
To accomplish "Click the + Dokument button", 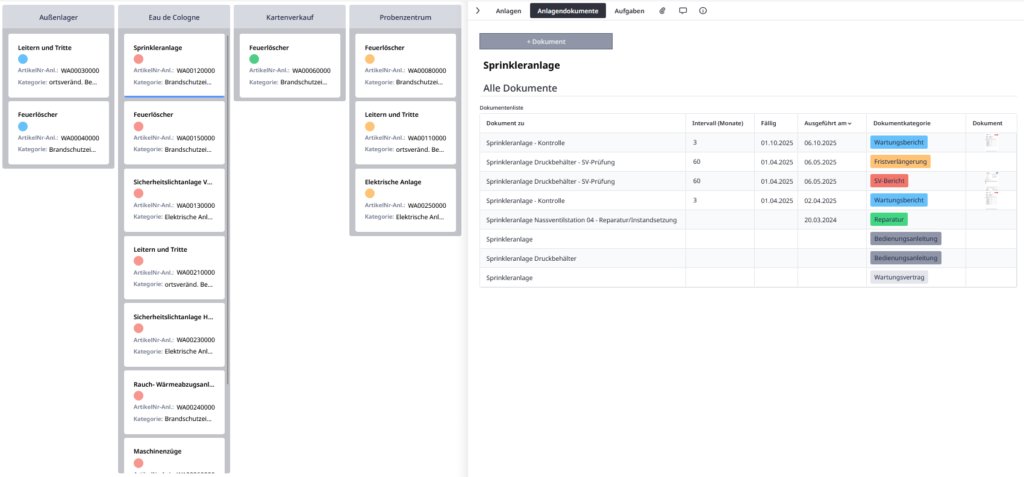I will [x=545, y=41].
